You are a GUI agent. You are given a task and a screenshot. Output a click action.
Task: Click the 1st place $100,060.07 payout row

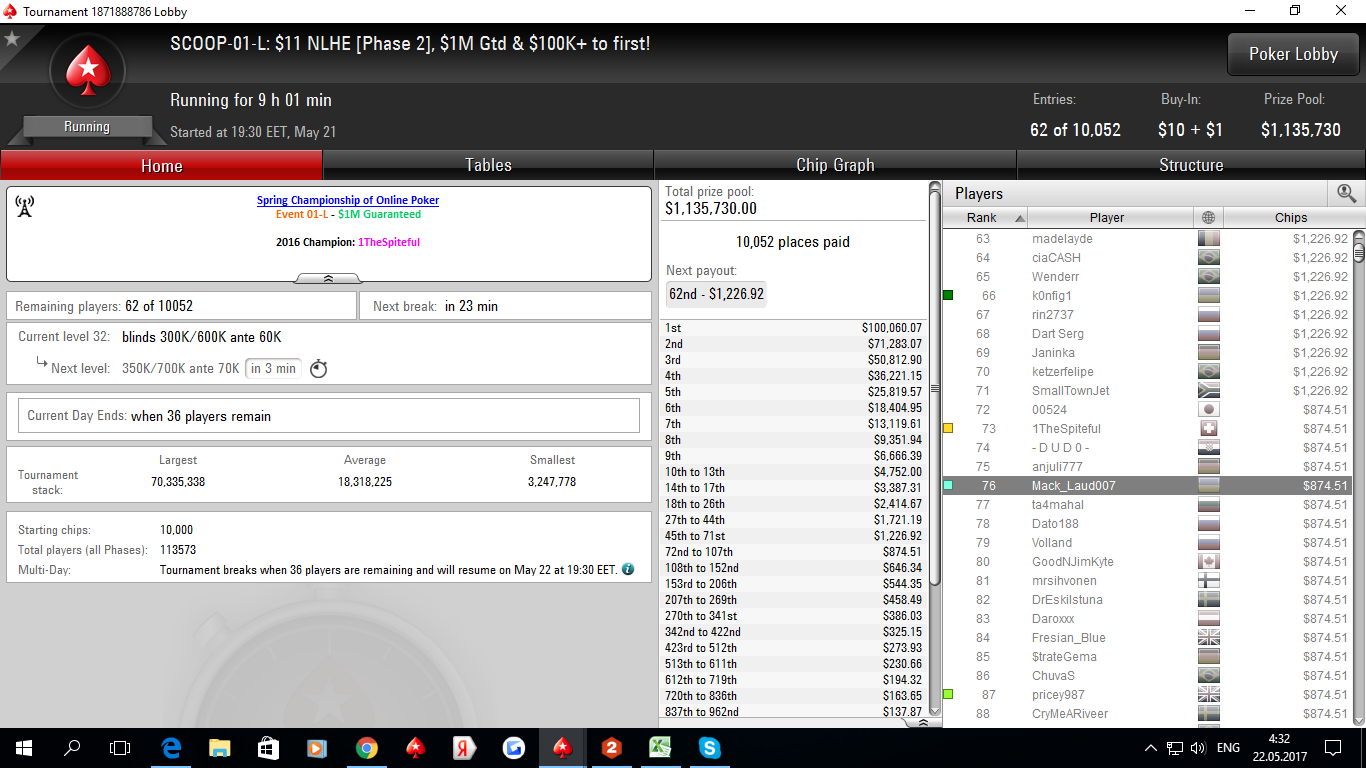[x=794, y=328]
